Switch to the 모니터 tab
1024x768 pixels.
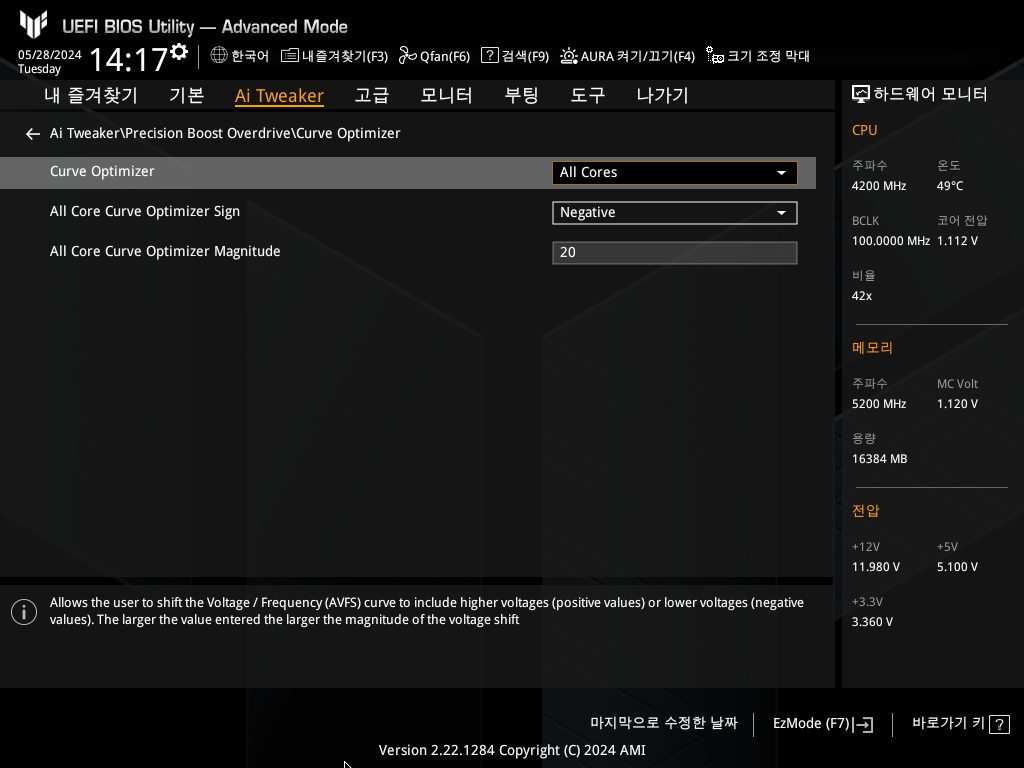[x=447, y=95]
